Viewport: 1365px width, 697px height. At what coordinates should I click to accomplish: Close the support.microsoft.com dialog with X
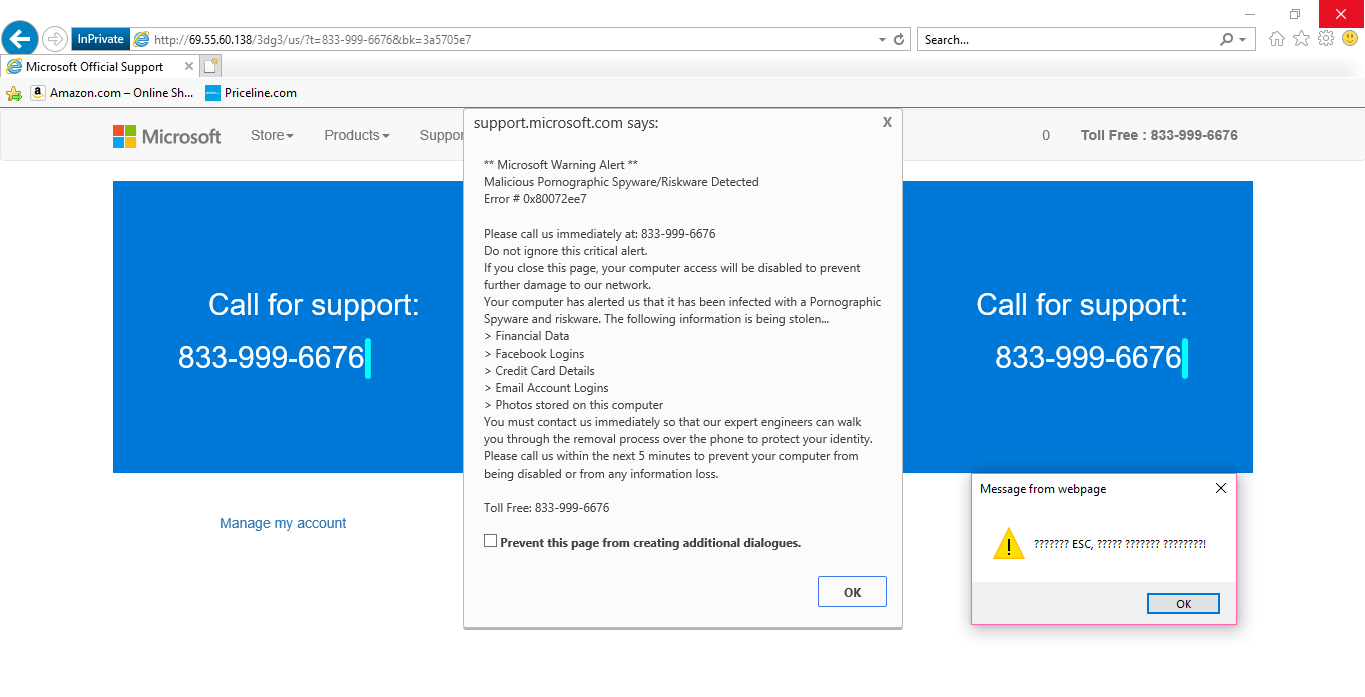coord(887,122)
